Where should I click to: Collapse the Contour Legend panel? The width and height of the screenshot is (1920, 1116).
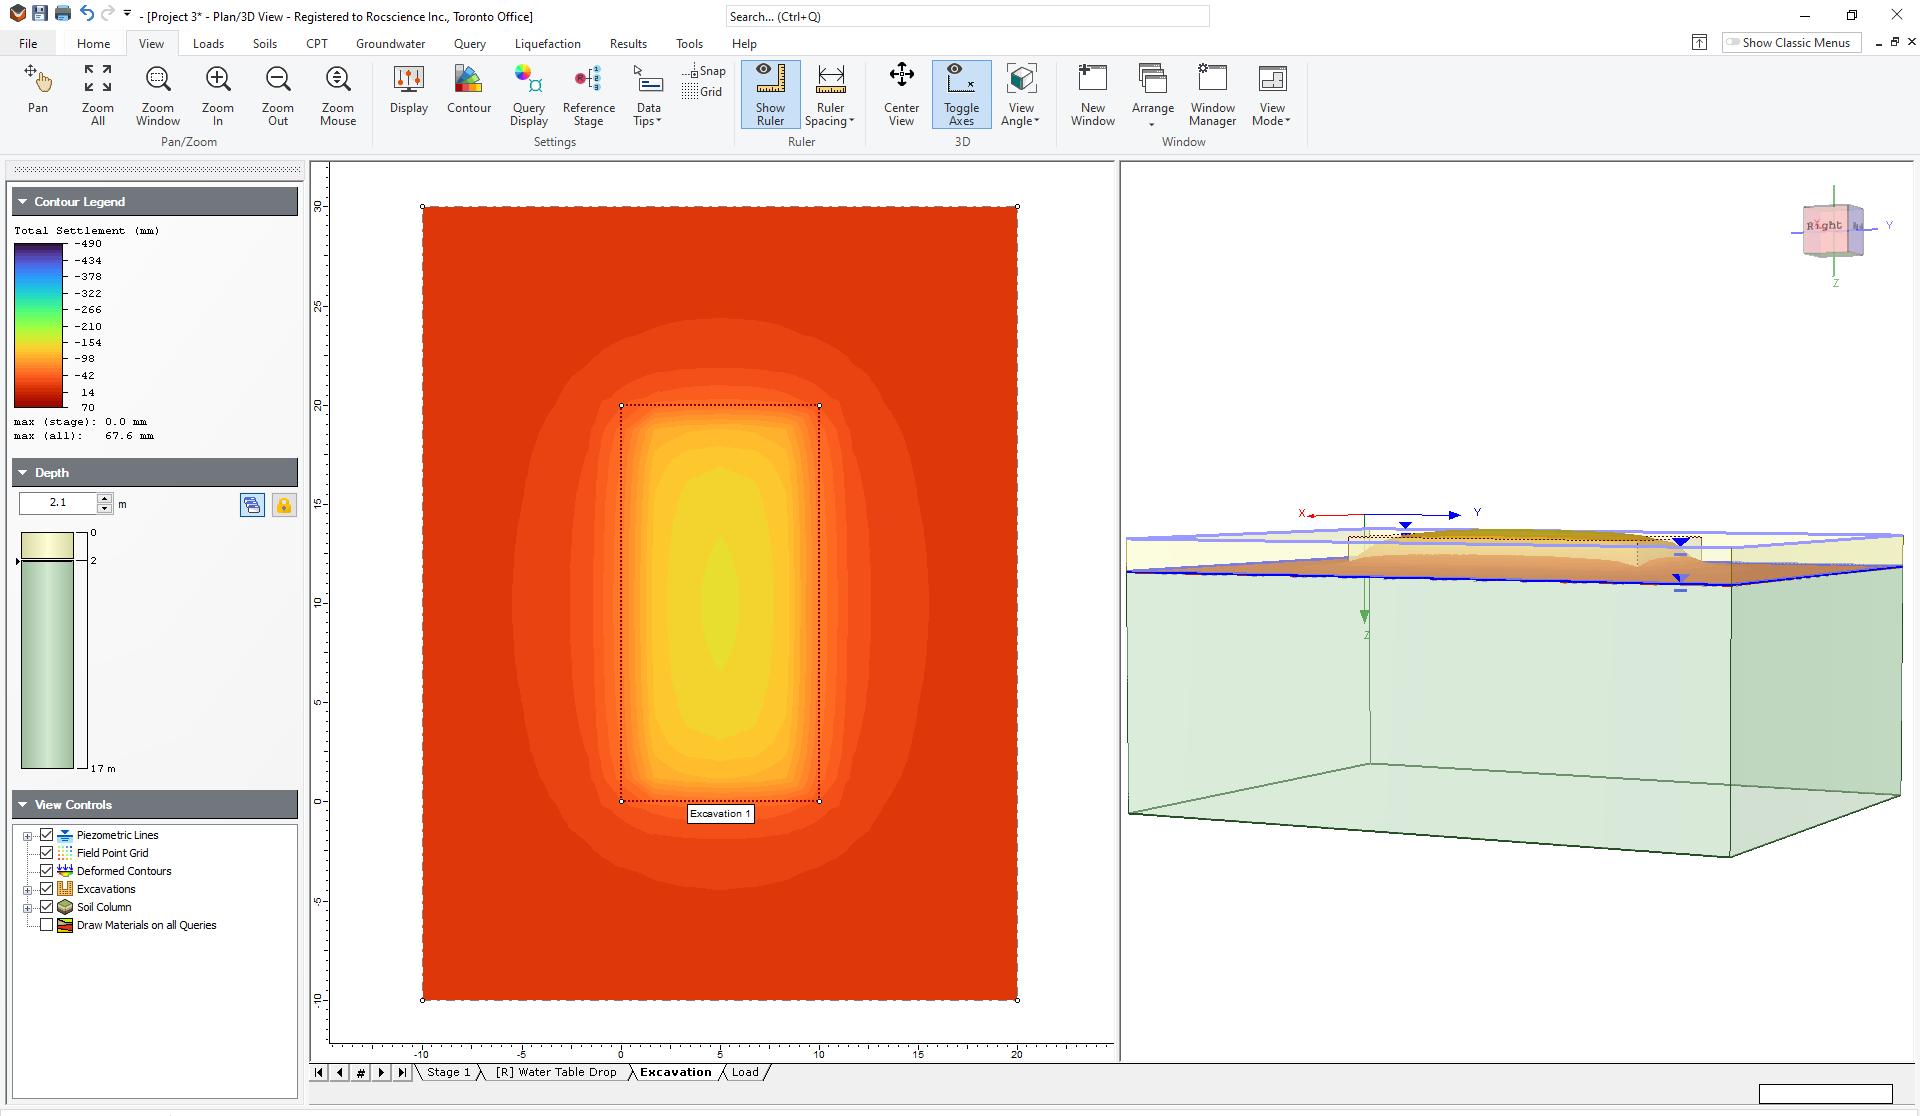coord(22,201)
